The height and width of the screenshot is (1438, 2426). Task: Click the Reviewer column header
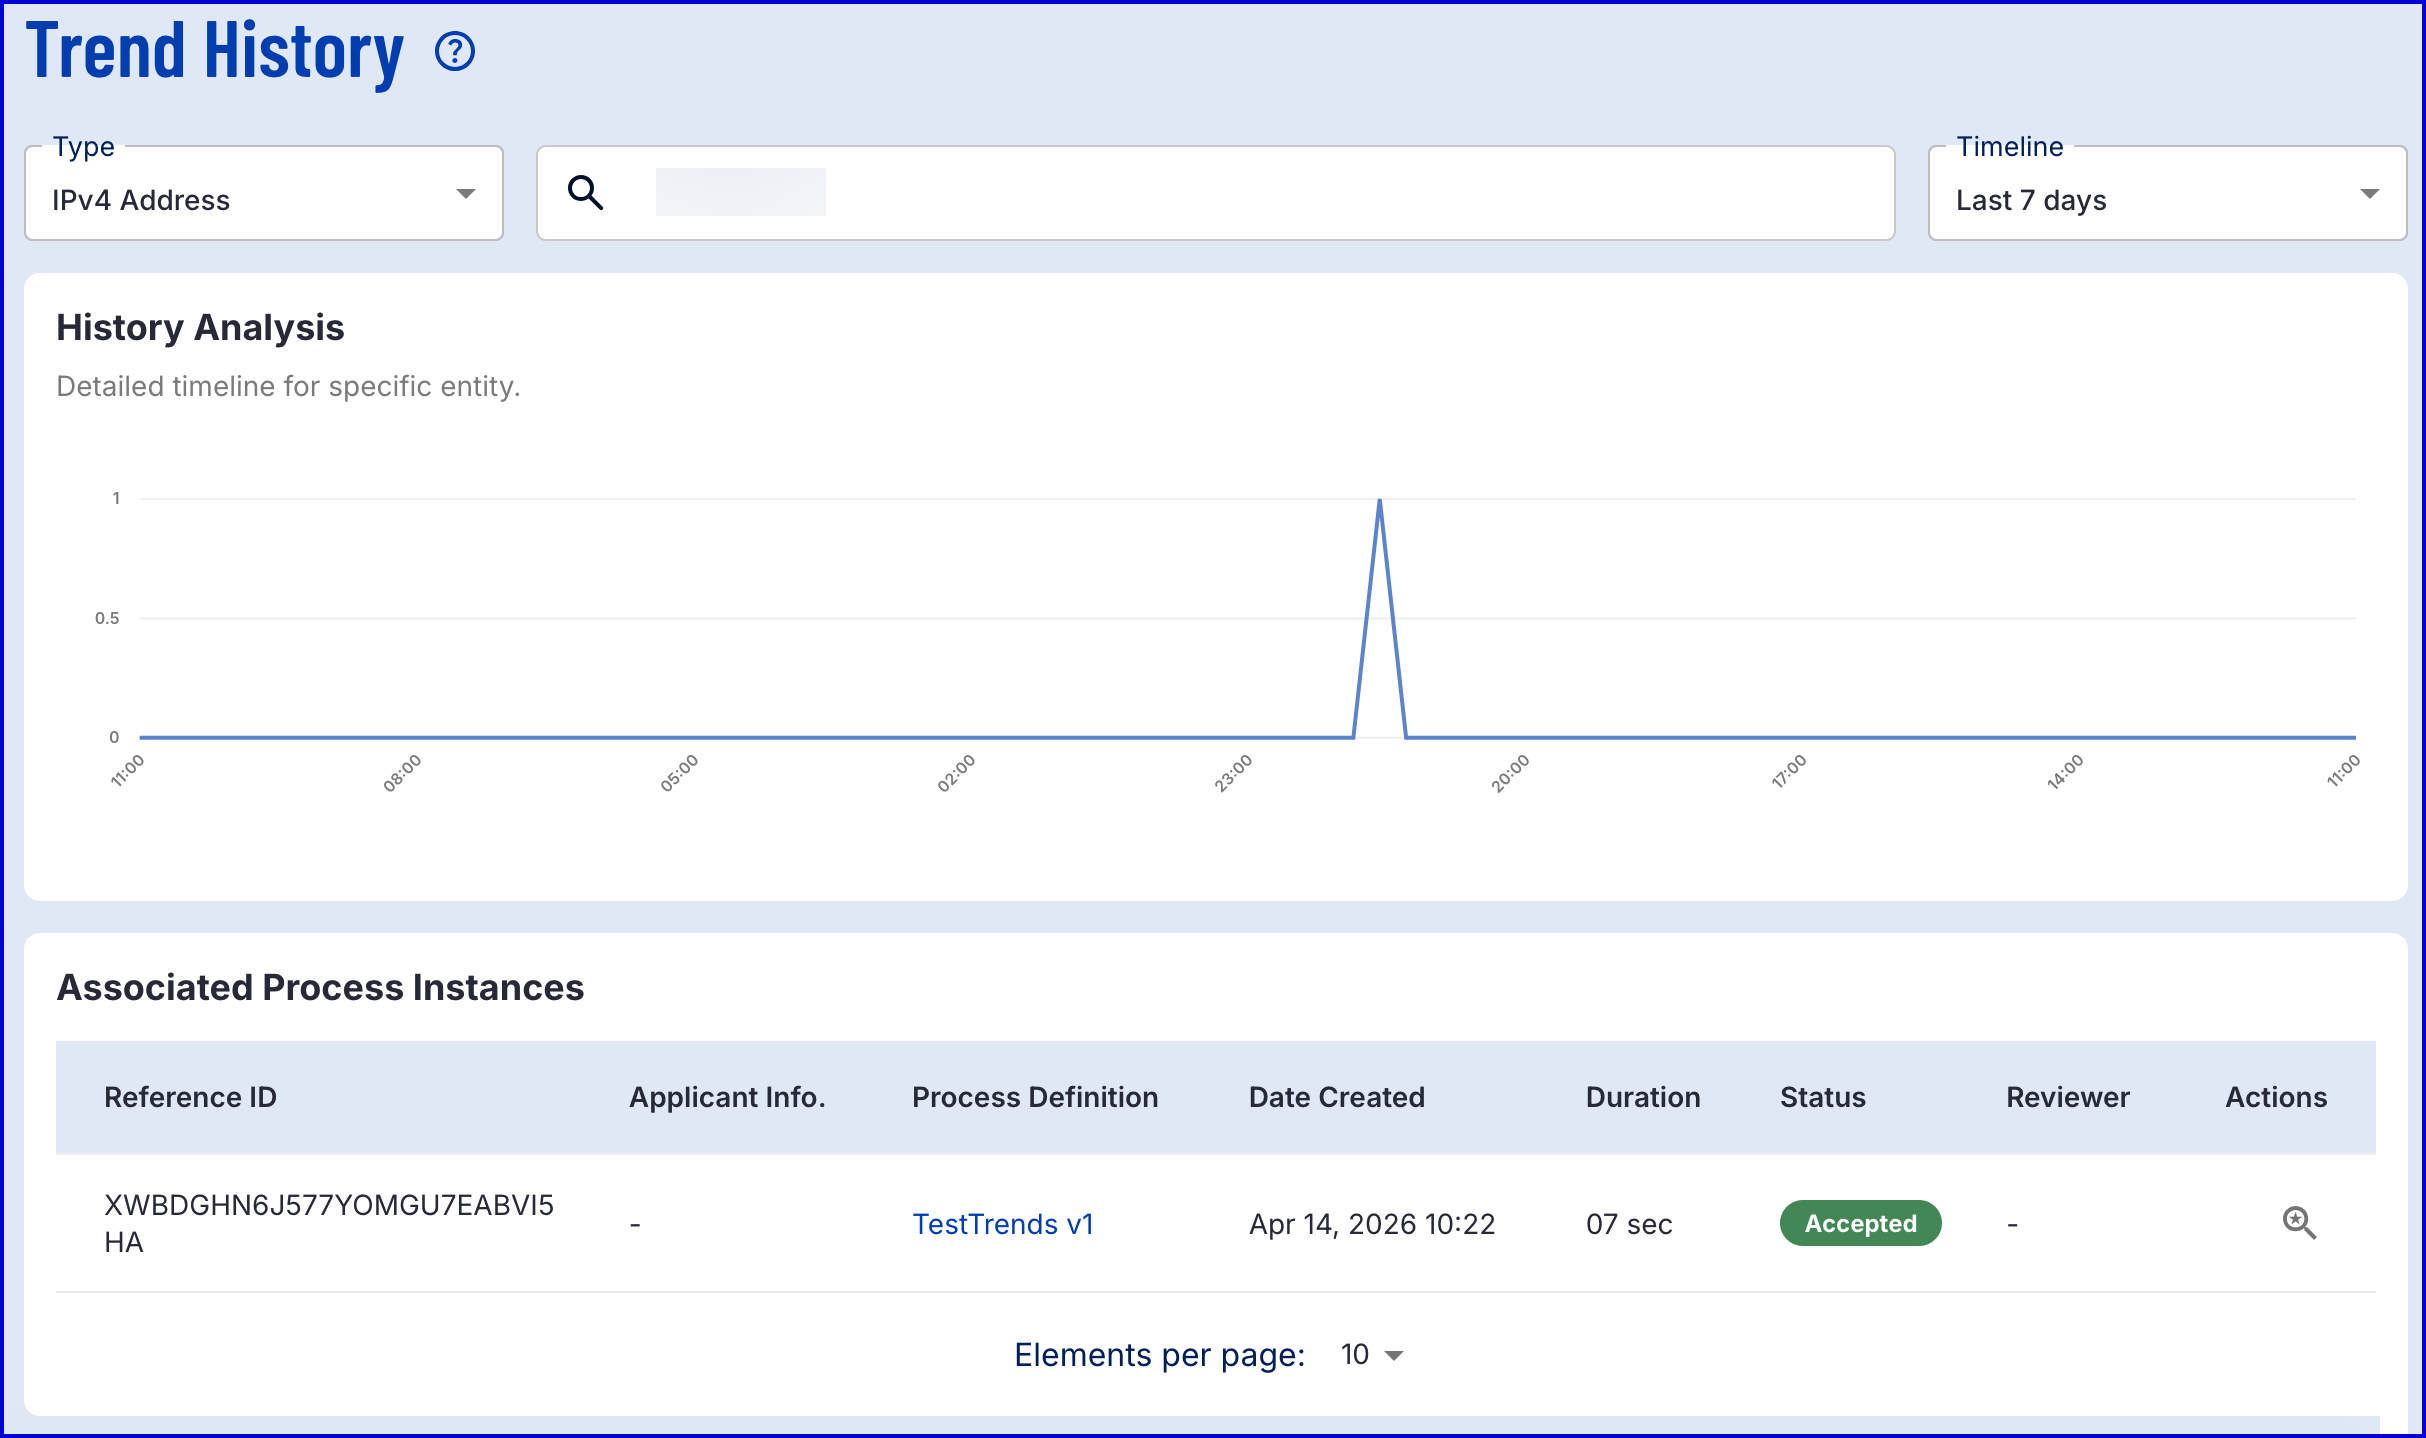(x=2067, y=1097)
